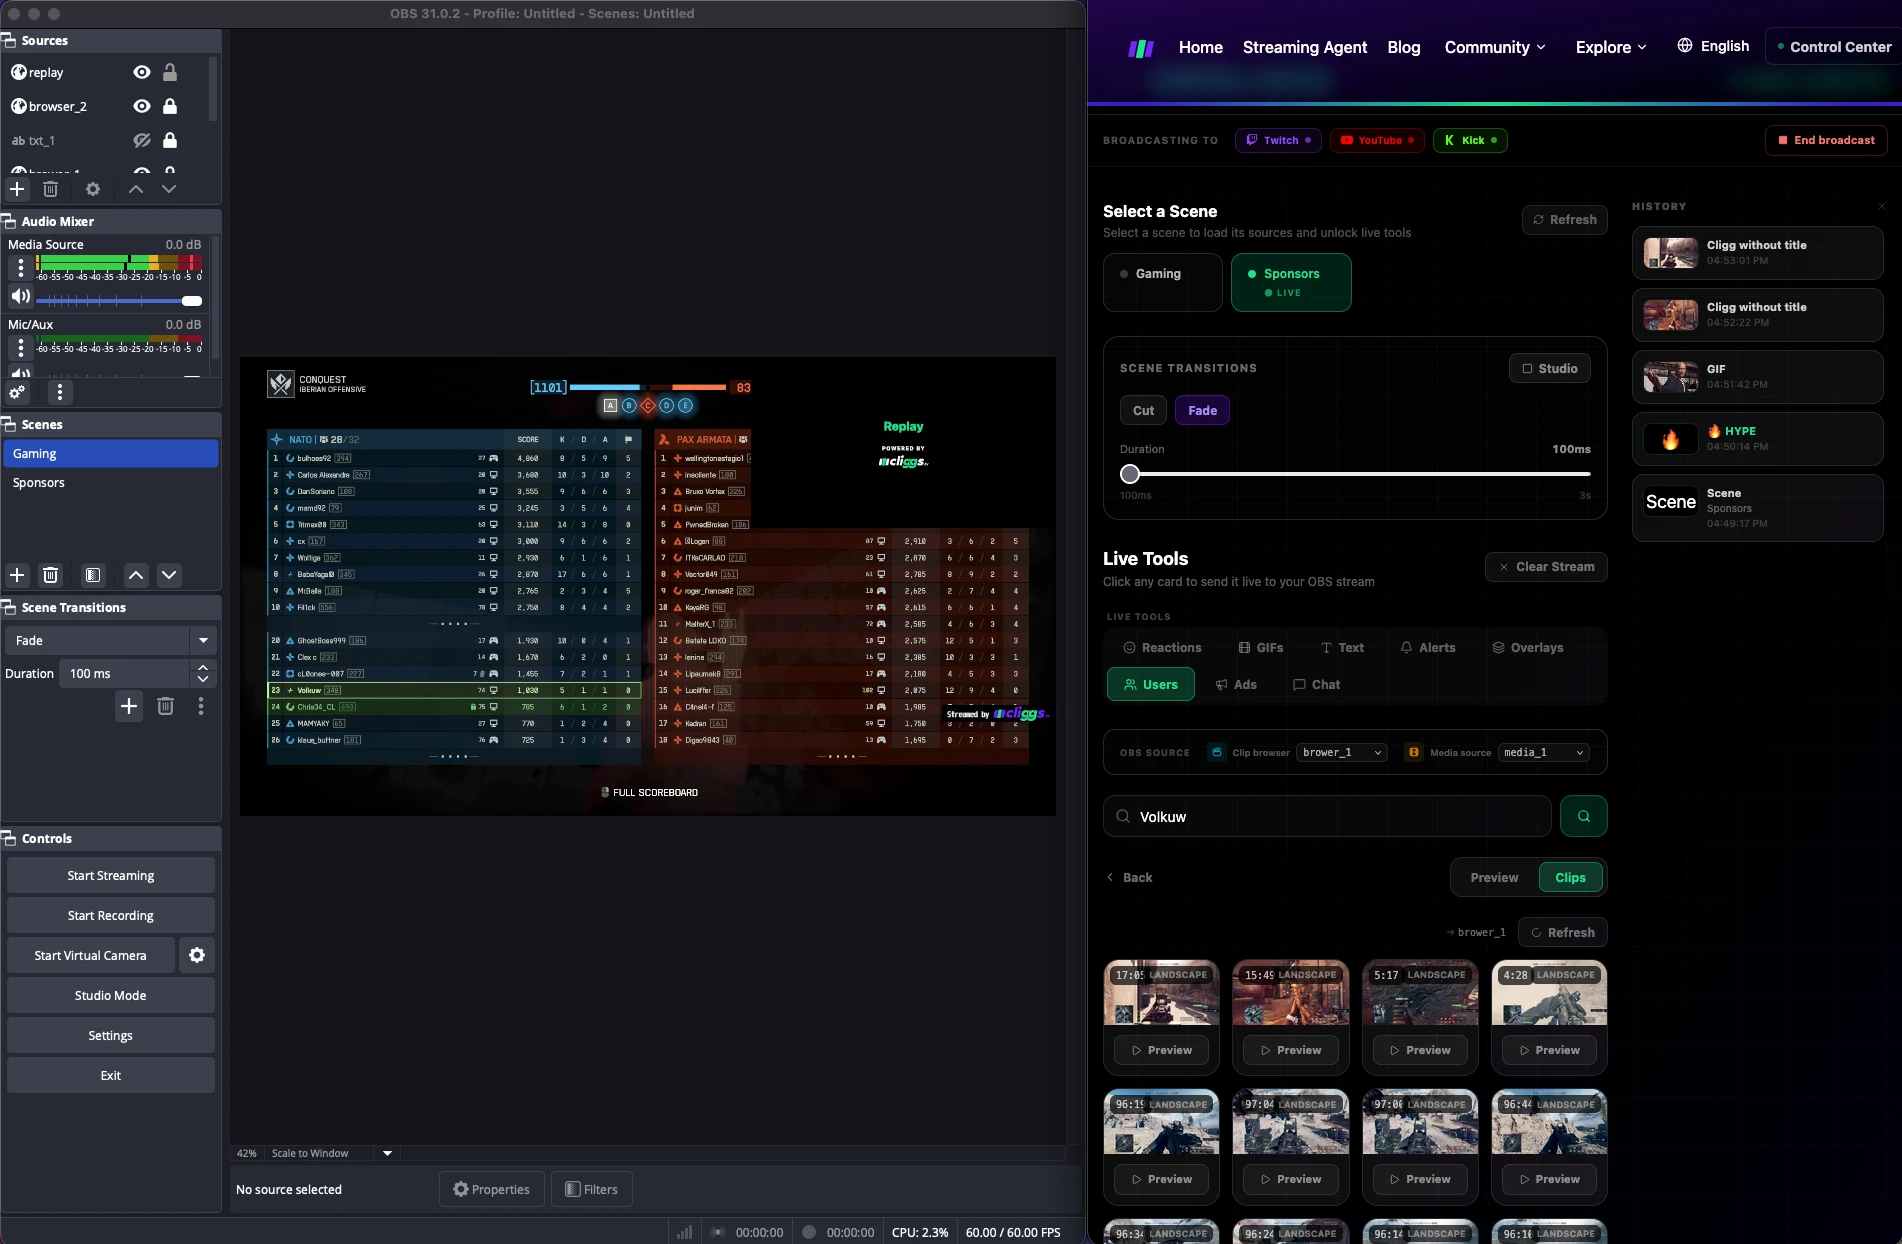Open the 17:05 landscape clip thumbnail
The width and height of the screenshot is (1902, 1244).
(x=1161, y=993)
